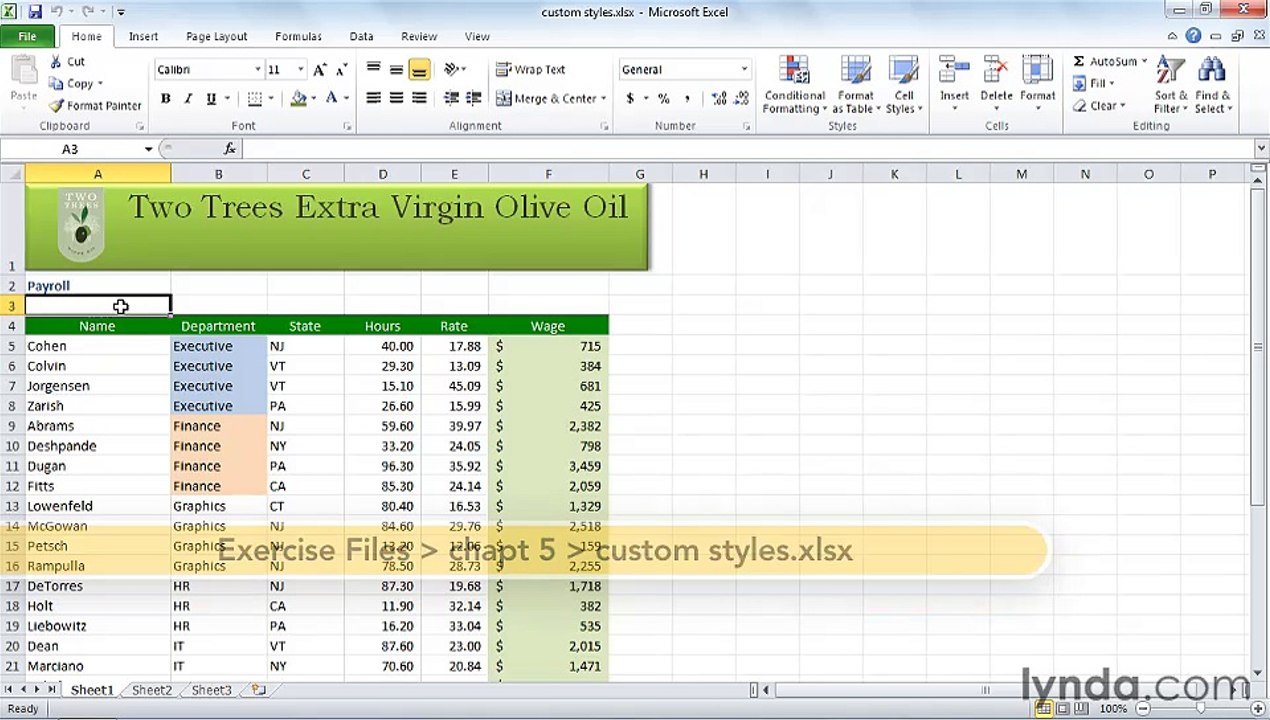The width and height of the screenshot is (1270, 720).
Task: Click the Insert Function fx icon
Action: point(230,149)
